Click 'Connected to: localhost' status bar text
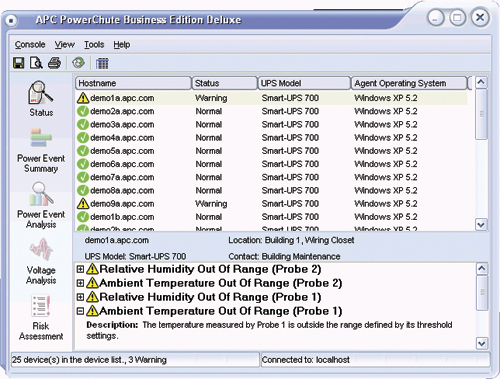 click(306, 360)
